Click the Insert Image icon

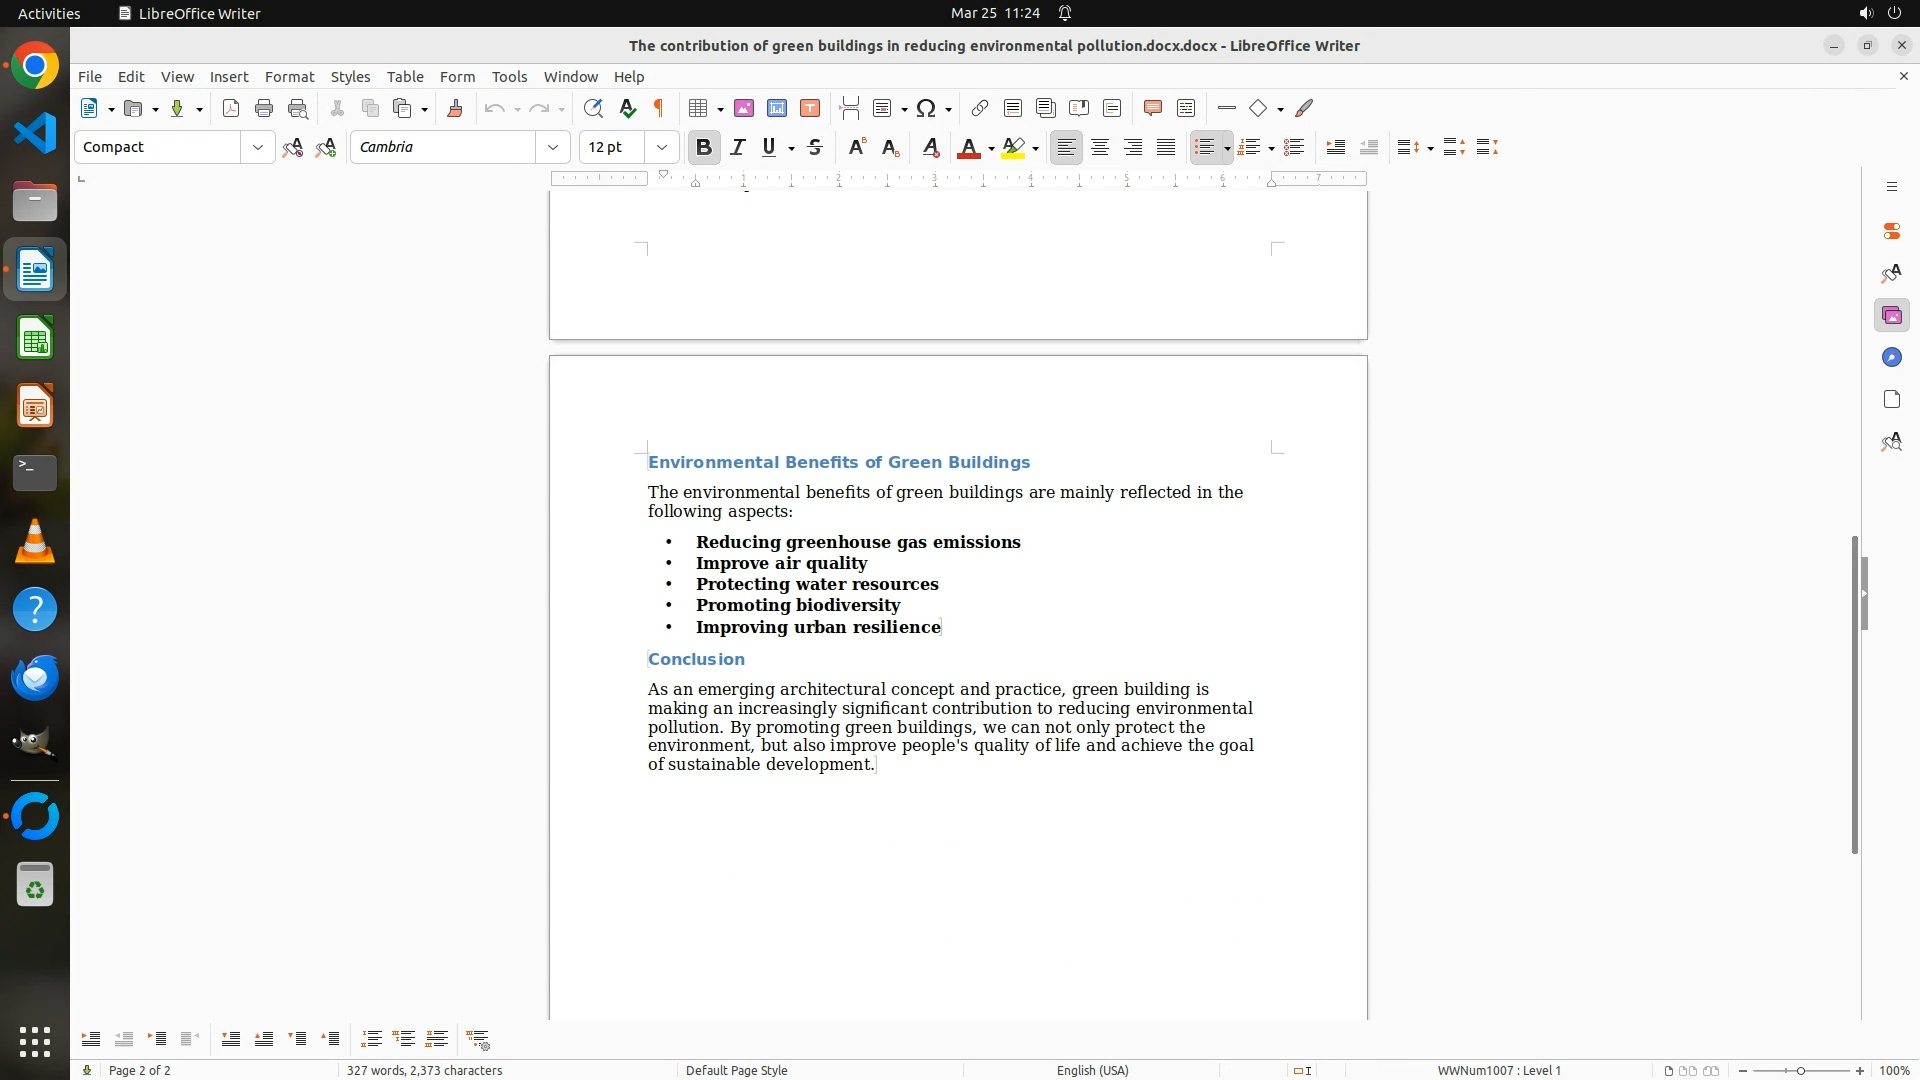click(x=744, y=109)
